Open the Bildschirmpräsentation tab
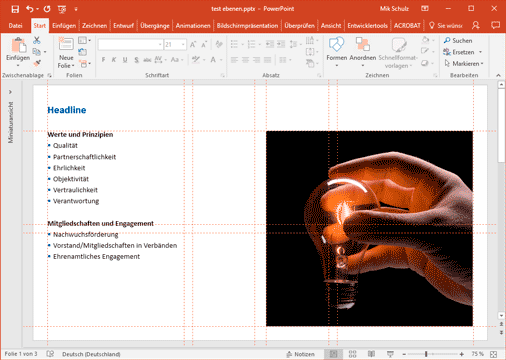Image resolution: width=506 pixels, height=360 pixels. point(247,26)
